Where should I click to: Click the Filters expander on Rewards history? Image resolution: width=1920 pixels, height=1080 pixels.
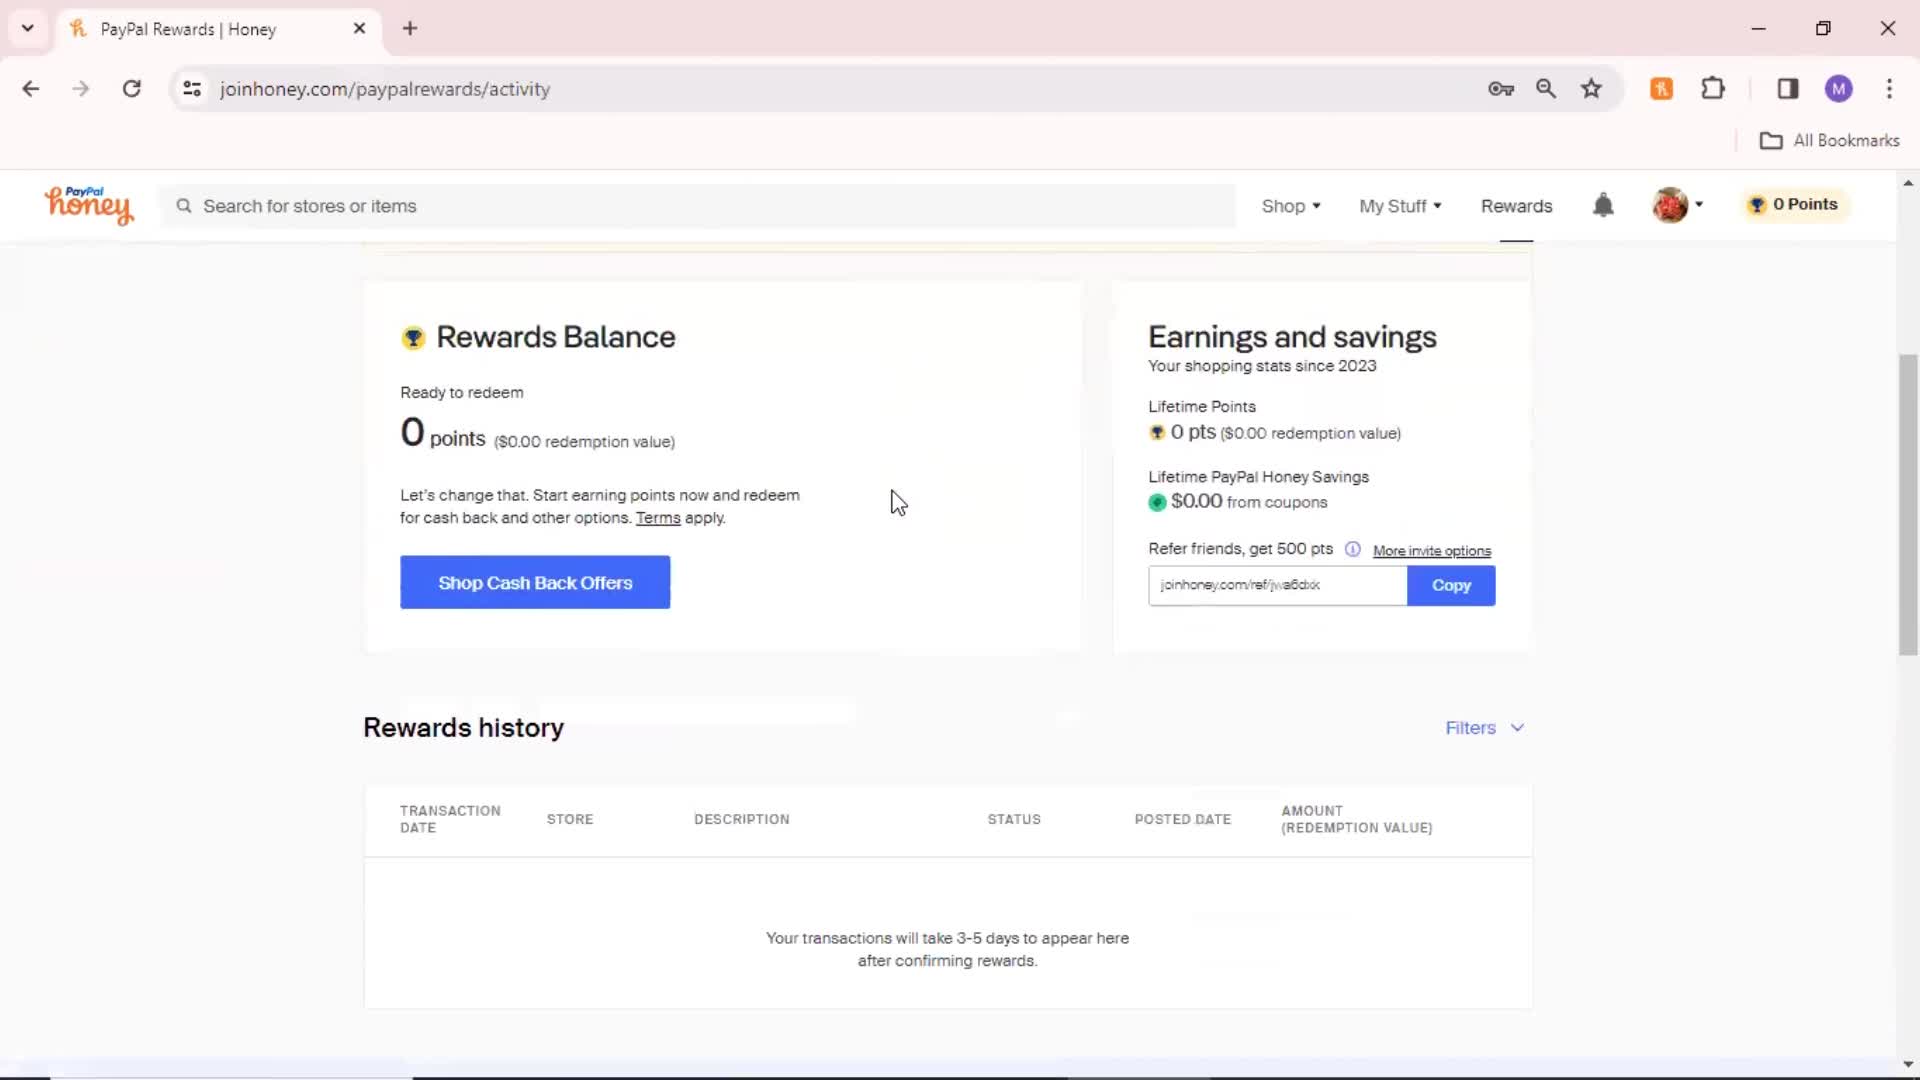pos(1486,727)
